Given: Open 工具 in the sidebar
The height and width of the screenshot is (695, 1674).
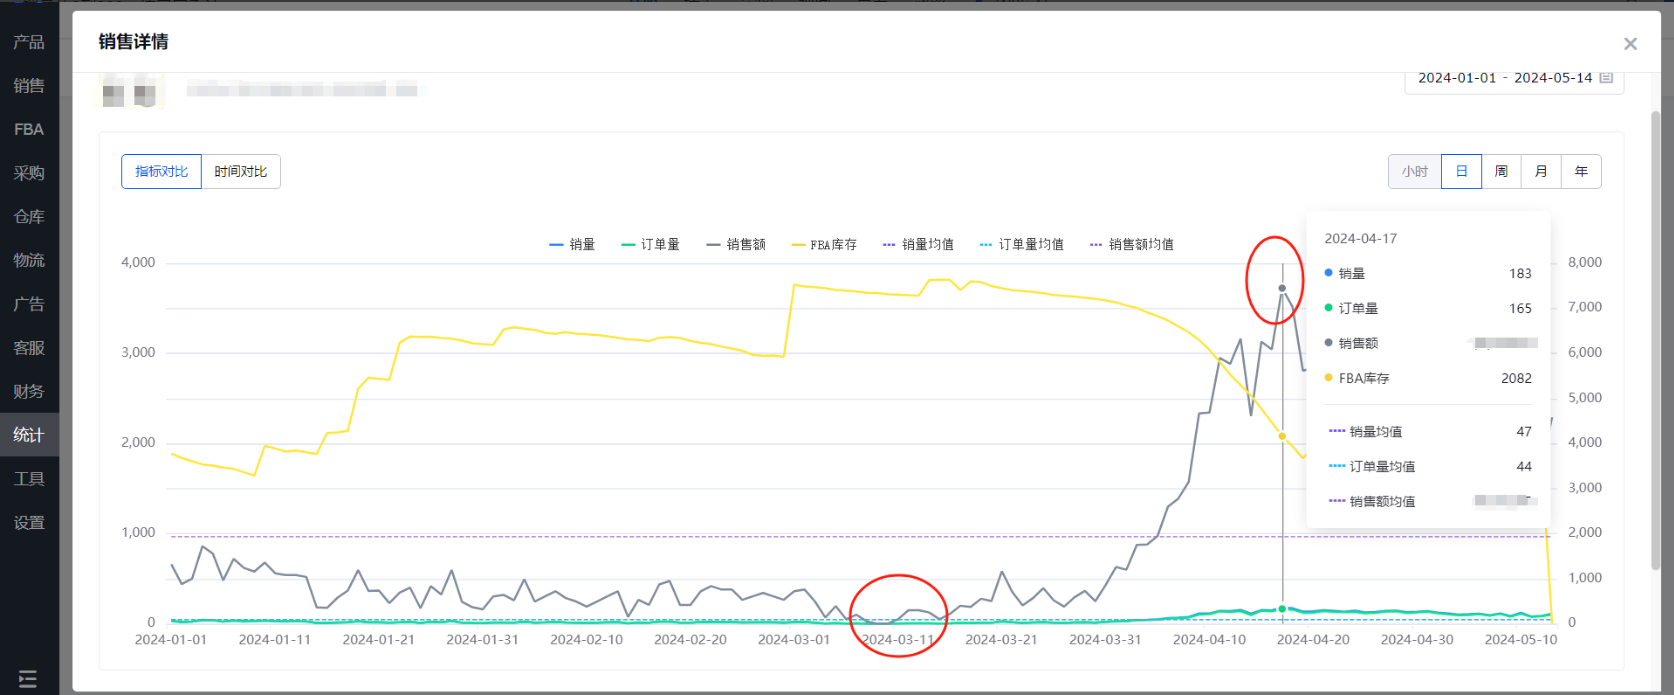Looking at the screenshot, I should pos(29,479).
